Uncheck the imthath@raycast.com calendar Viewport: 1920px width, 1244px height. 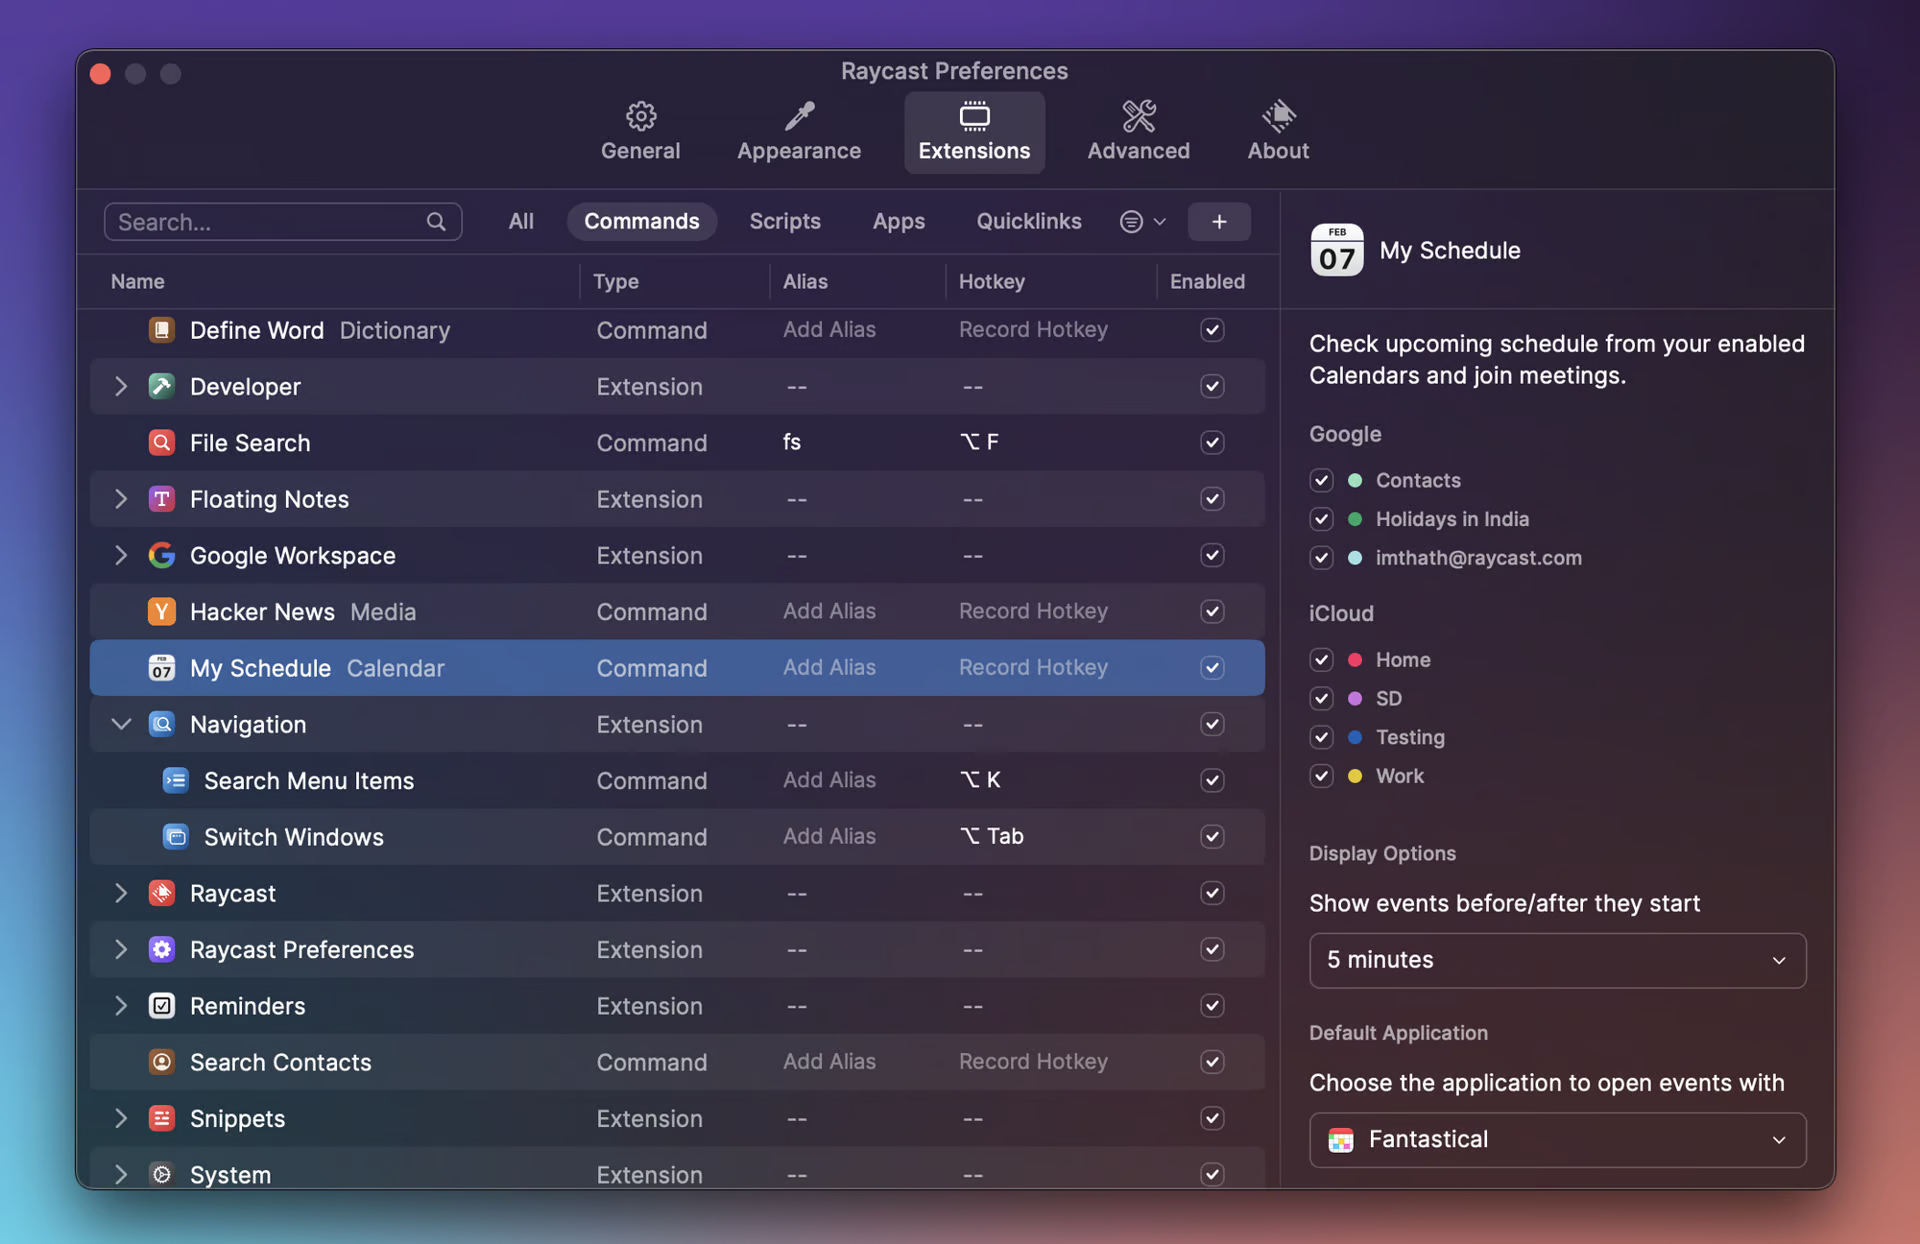pyautogui.click(x=1321, y=558)
